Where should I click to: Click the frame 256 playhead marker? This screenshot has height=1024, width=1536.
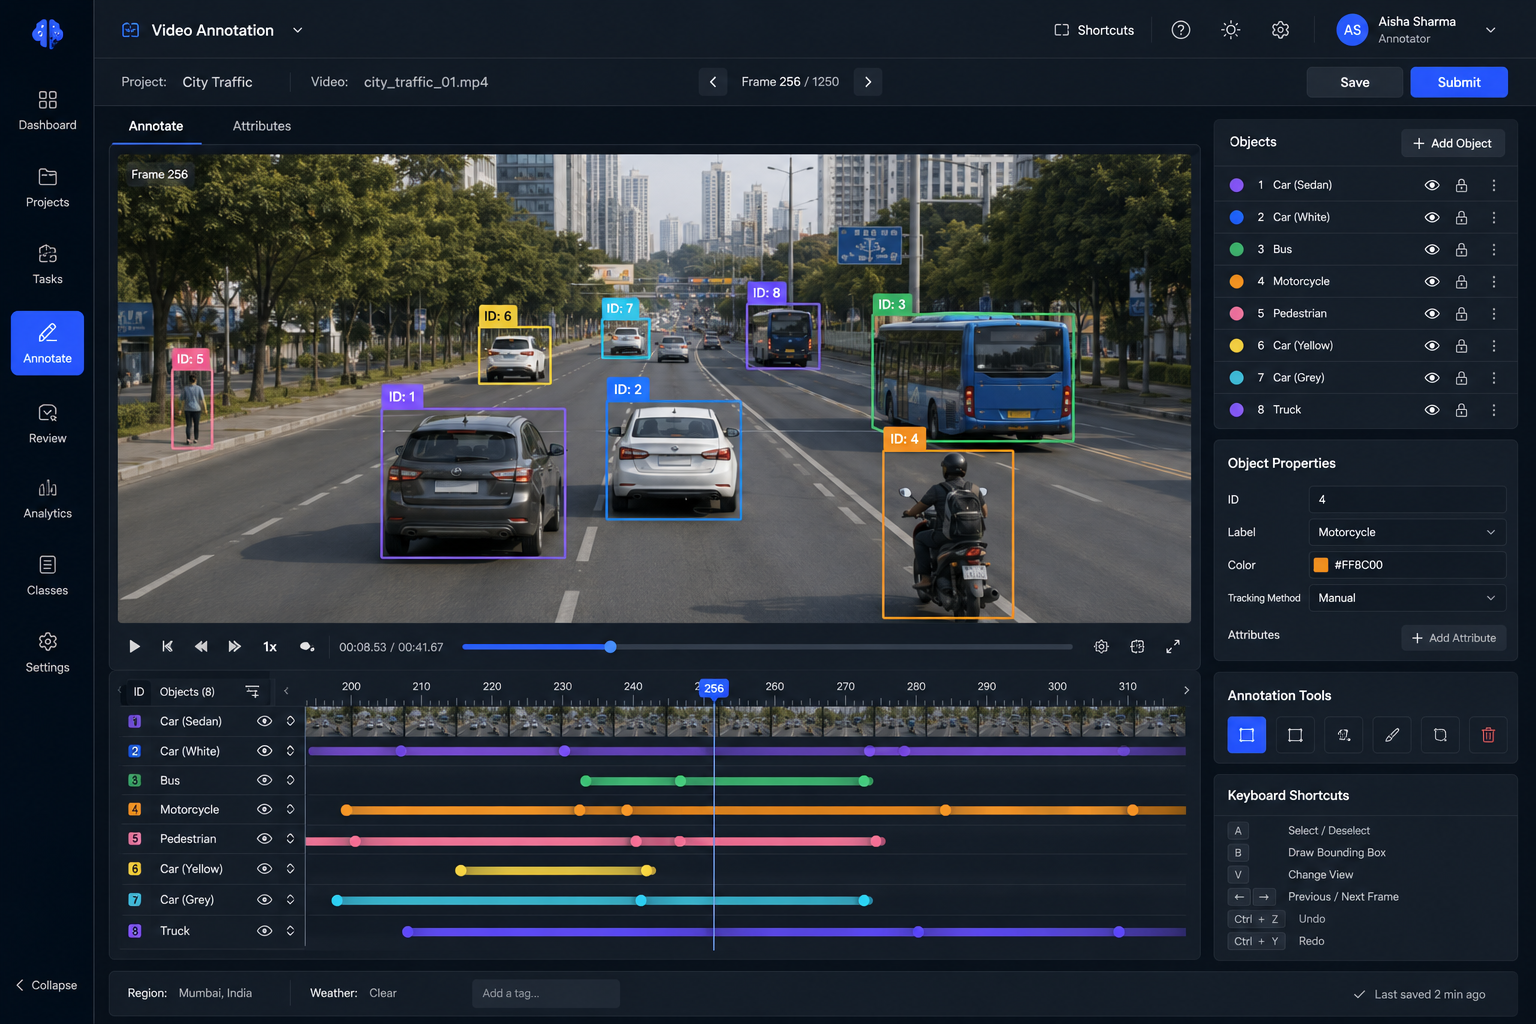click(714, 688)
